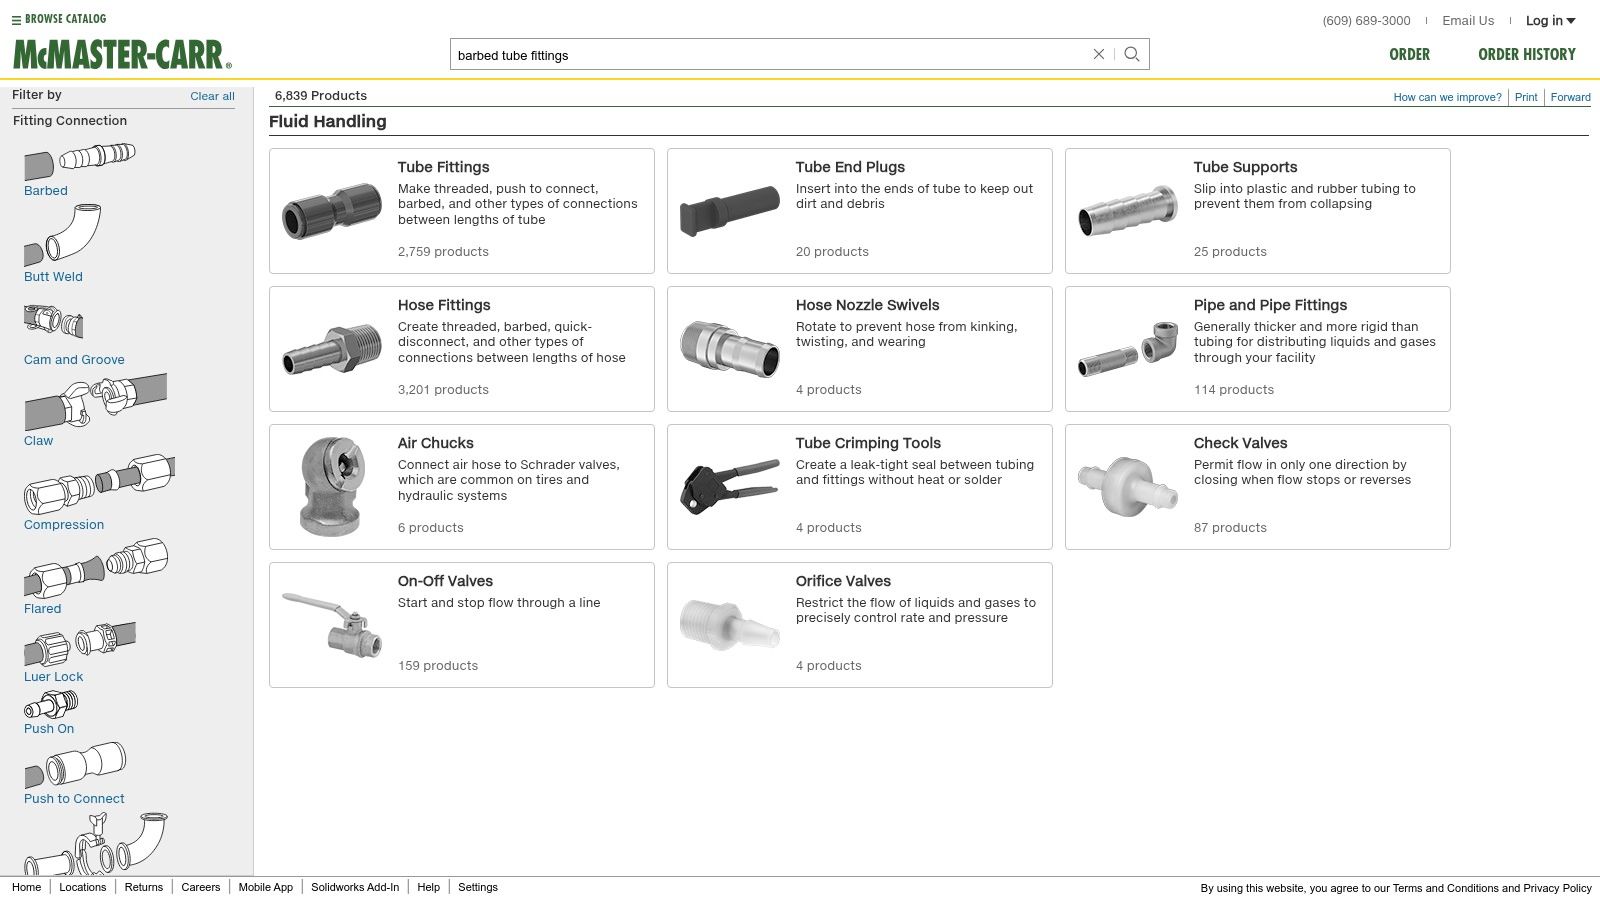Open the On-Off Valves category title
The width and height of the screenshot is (1600, 900).
445,581
